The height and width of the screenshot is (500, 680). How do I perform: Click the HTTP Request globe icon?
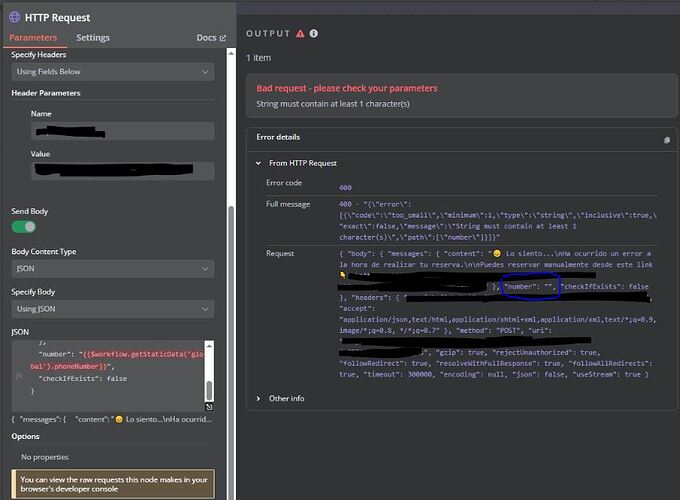click(x=15, y=17)
